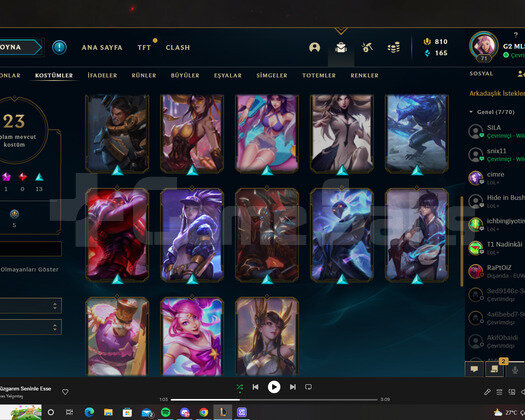
Task: Open the CLASH tab
Action: pyautogui.click(x=178, y=48)
